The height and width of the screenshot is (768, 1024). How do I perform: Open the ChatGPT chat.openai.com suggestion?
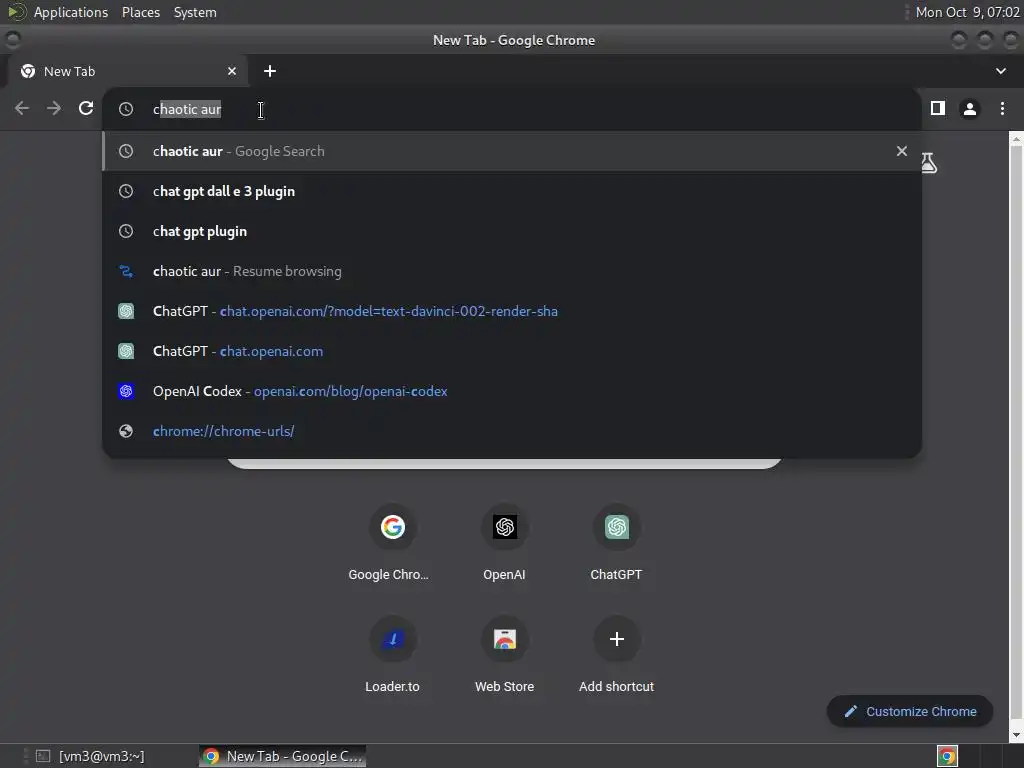tap(512, 351)
